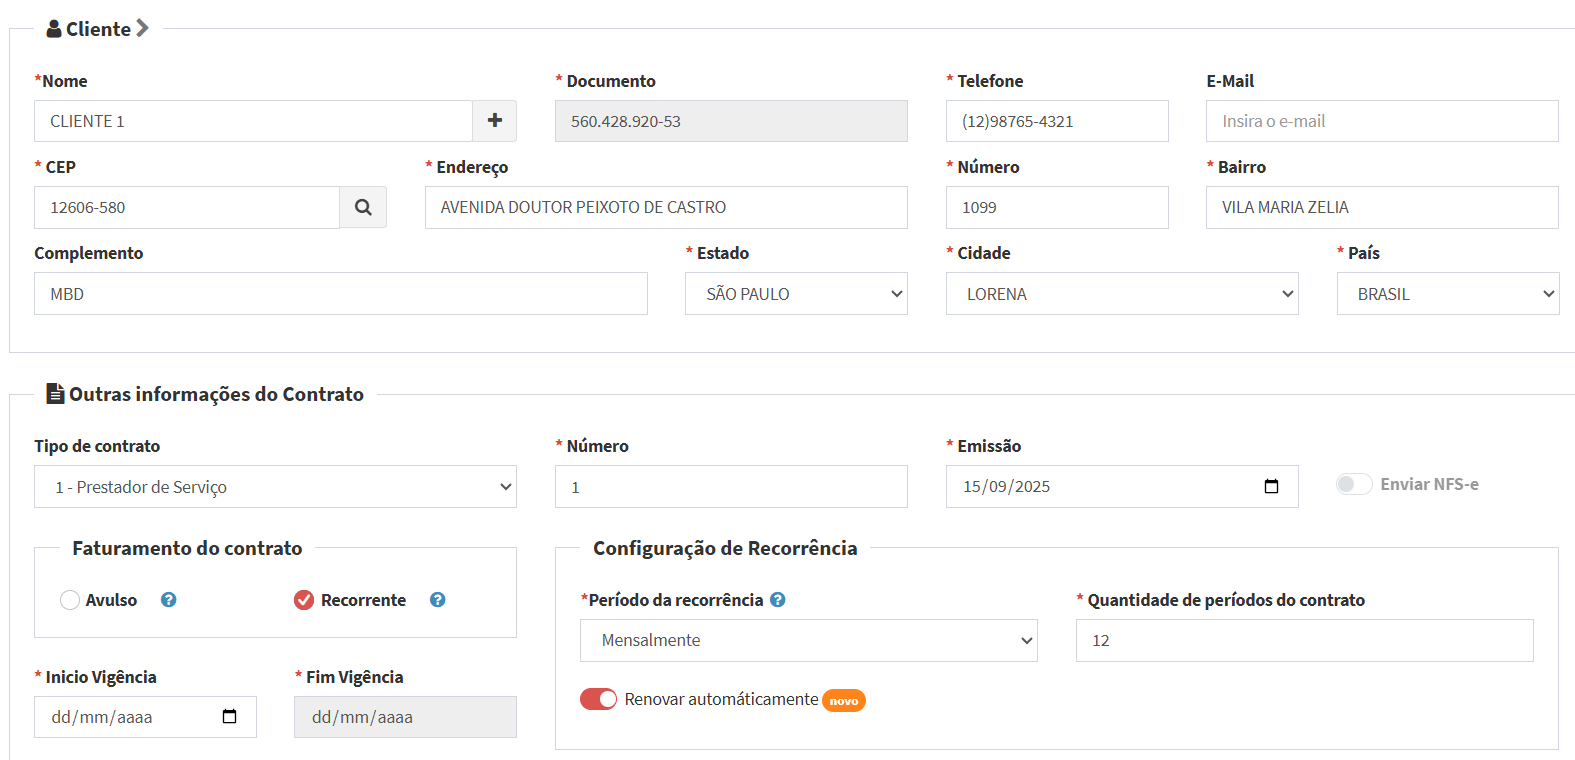Click the E-Mail input field
Image resolution: width=1575 pixels, height=760 pixels.
(1381, 121)
